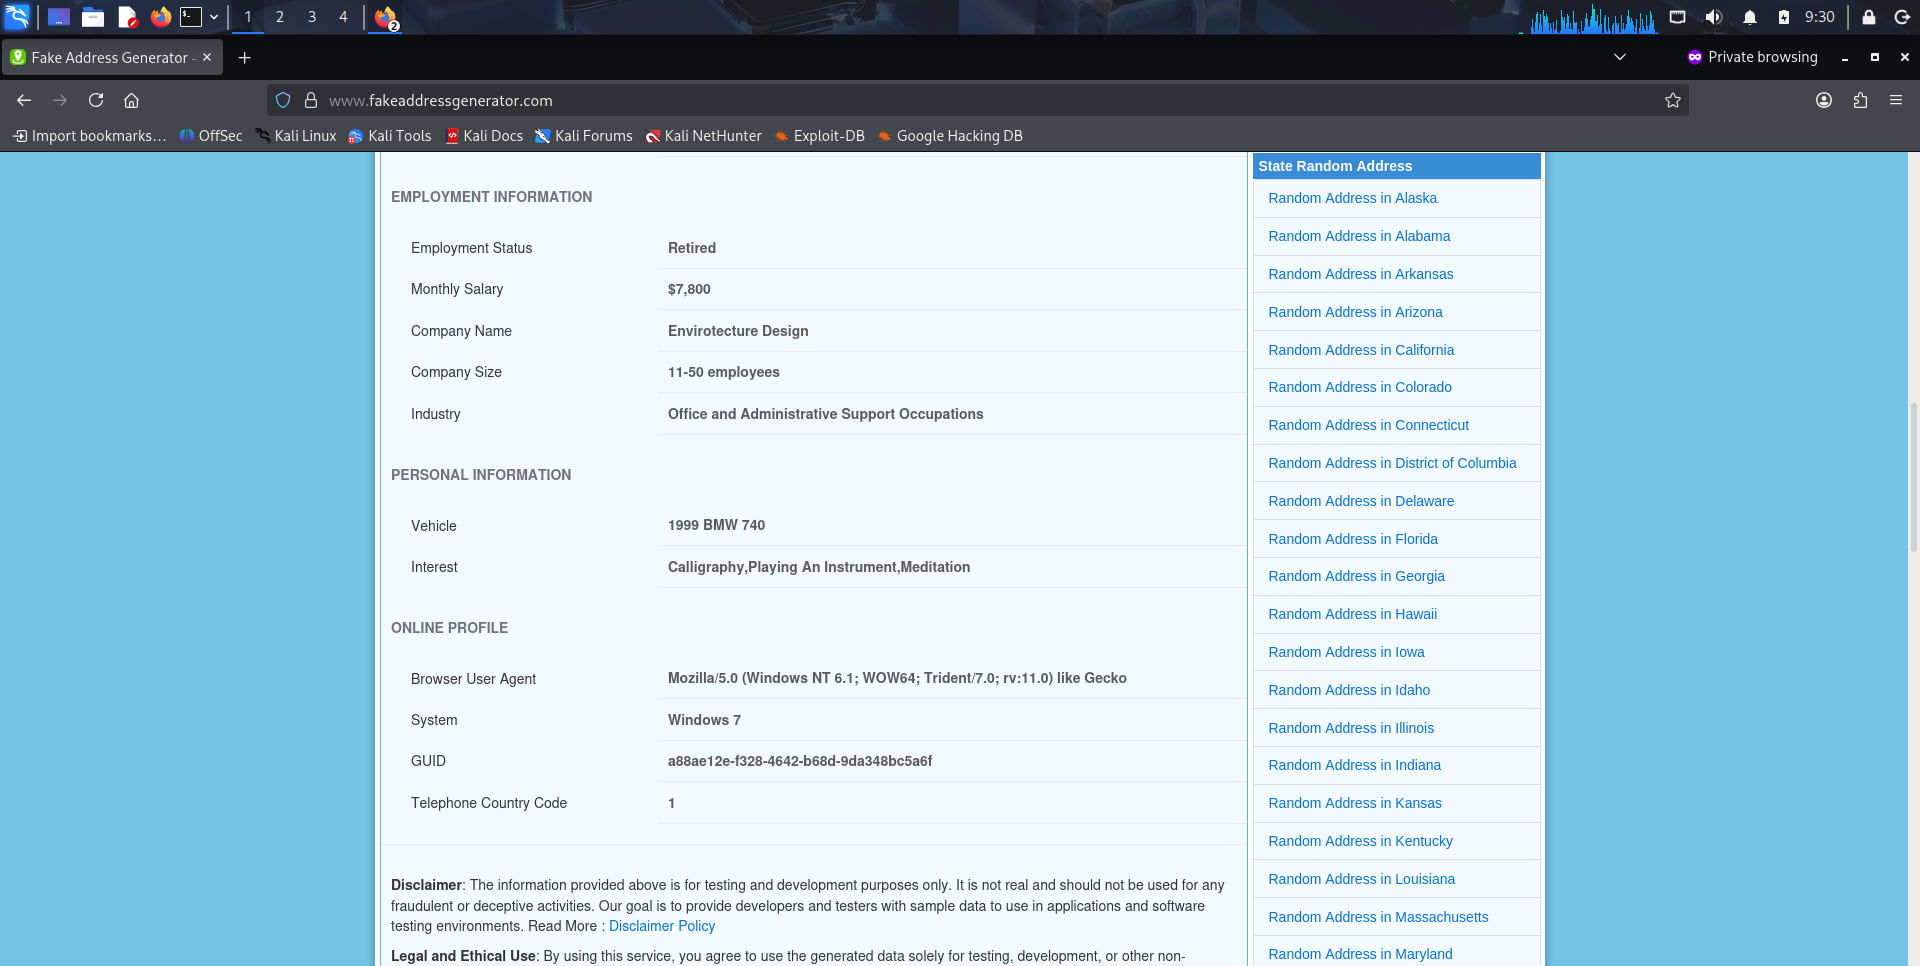1920x966 pixels.
Task: Close the Fake Address Generator tab
Action: tap(207, 57)
